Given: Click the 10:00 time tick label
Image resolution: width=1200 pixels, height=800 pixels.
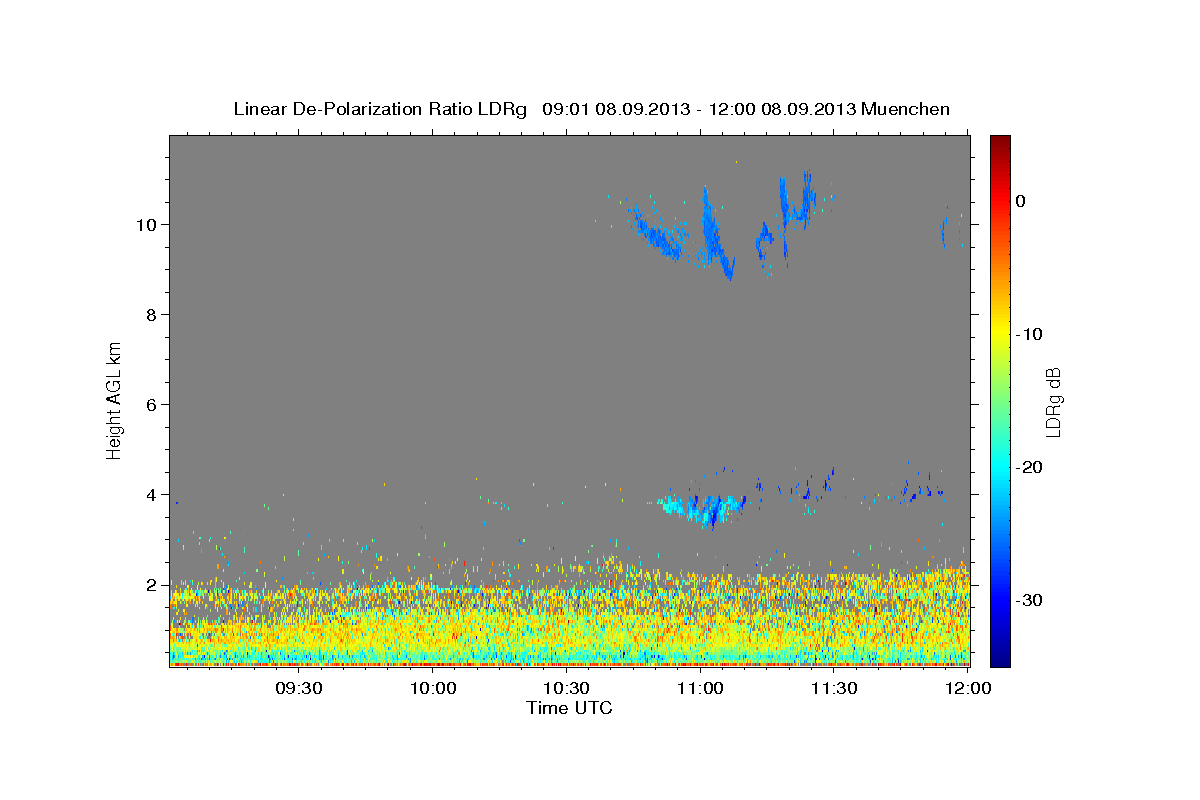Looking at the screenshot, I should tap(434, 689).
